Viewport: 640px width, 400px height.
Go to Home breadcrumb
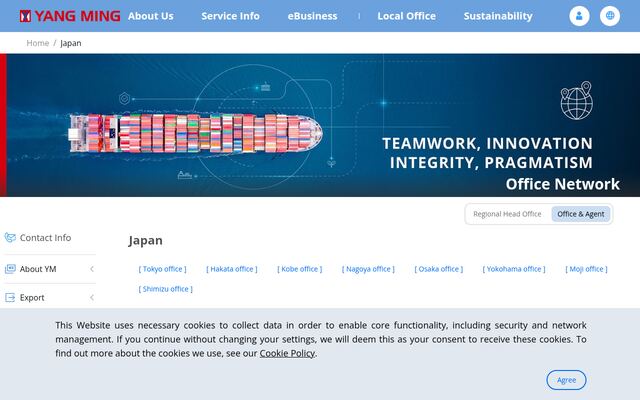pyautogui.click(x=38, y=43)
